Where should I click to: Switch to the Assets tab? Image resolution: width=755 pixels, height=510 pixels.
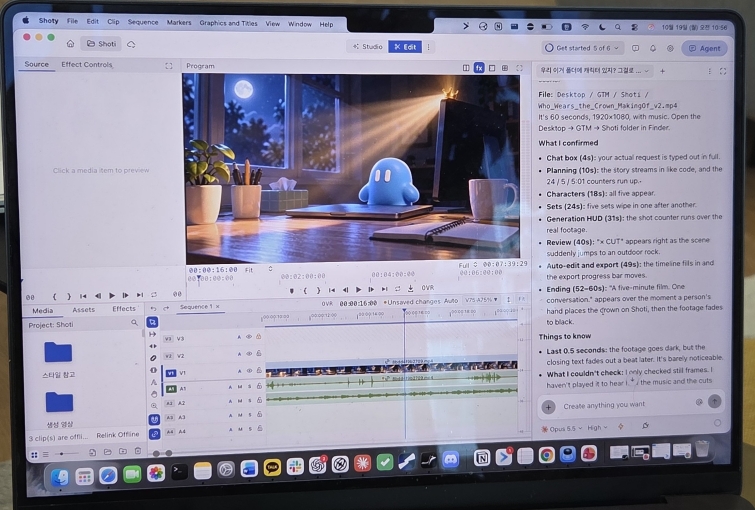click(83, 310)
